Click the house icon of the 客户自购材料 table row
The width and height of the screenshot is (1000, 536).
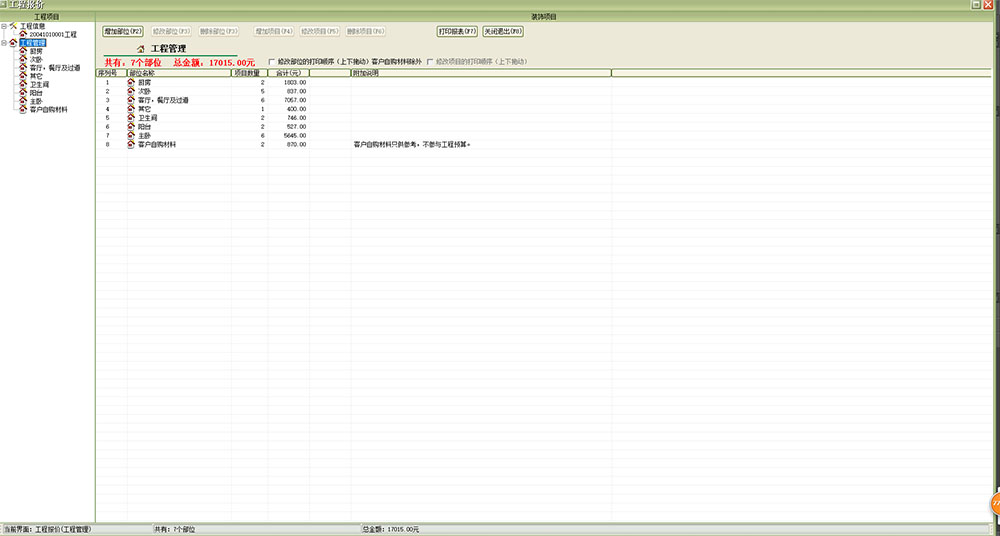click(x=131, y=145)
